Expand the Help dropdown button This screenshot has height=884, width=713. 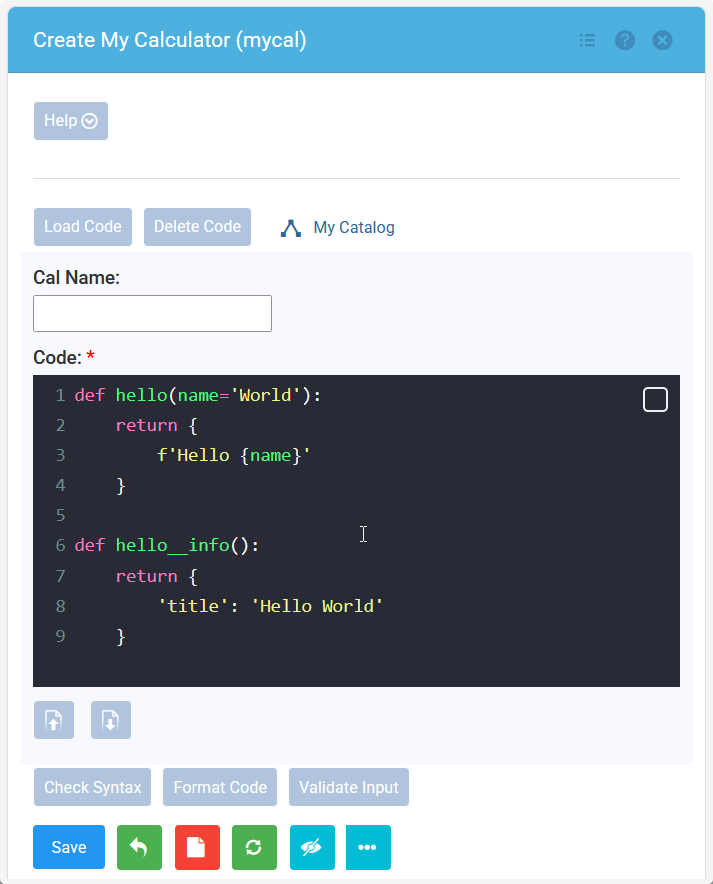point(71,121)
